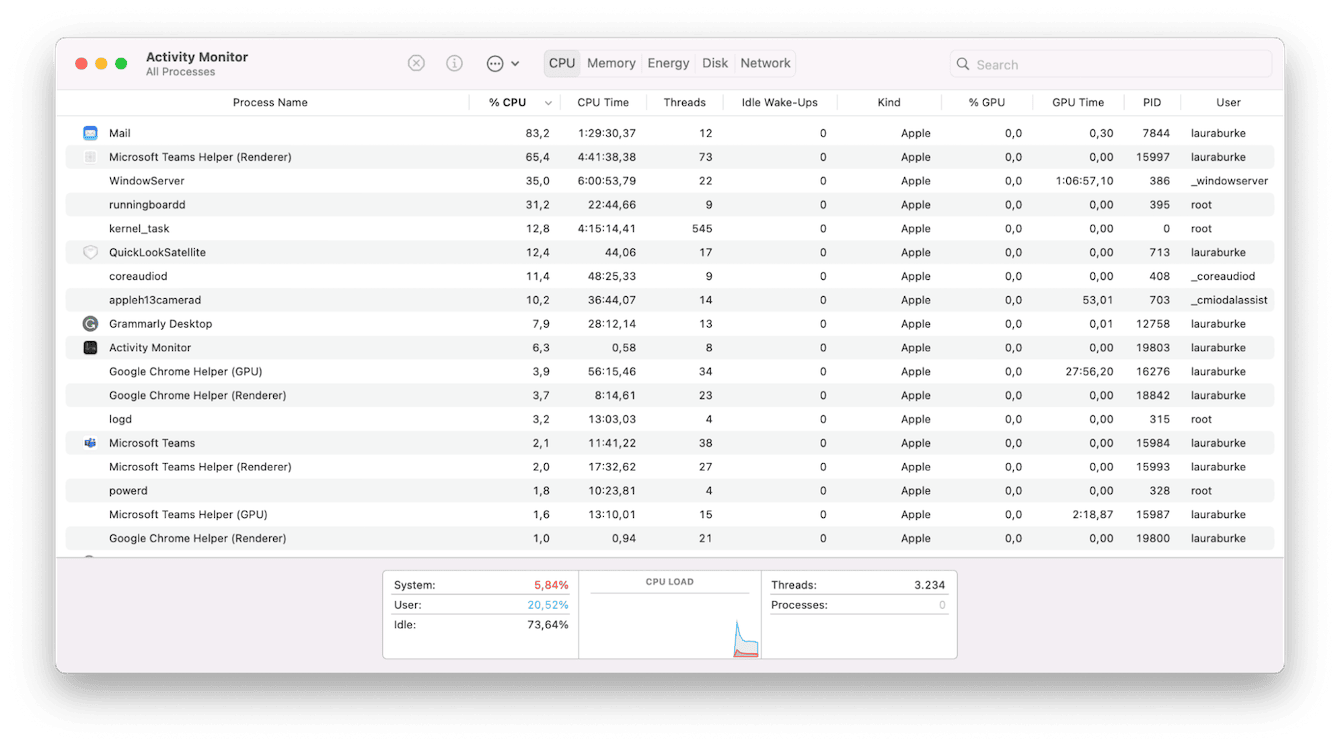Click the search magnifier icon
This screenshot has width=1340, height=747.
[962, 63]
